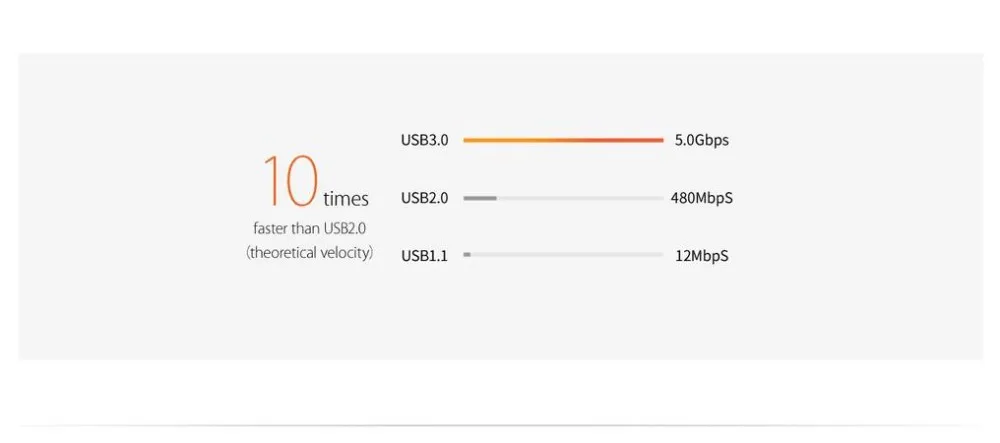The width and height of the screenshot is (1000, 443).
Task: Select the 480MbpS speed value
Action: pos(702,198)
